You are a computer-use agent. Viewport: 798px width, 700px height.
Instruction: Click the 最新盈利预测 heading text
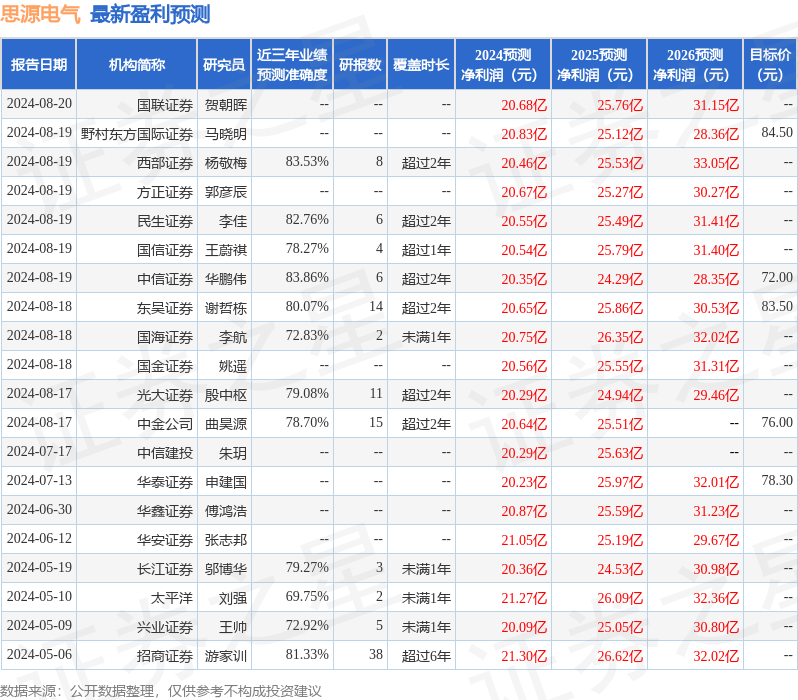coord(150,14)
